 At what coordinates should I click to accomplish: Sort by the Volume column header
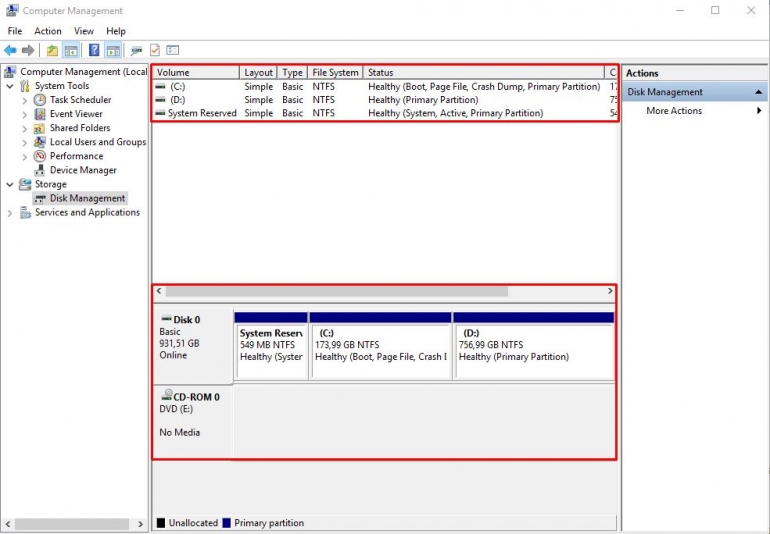coord(196,72)
